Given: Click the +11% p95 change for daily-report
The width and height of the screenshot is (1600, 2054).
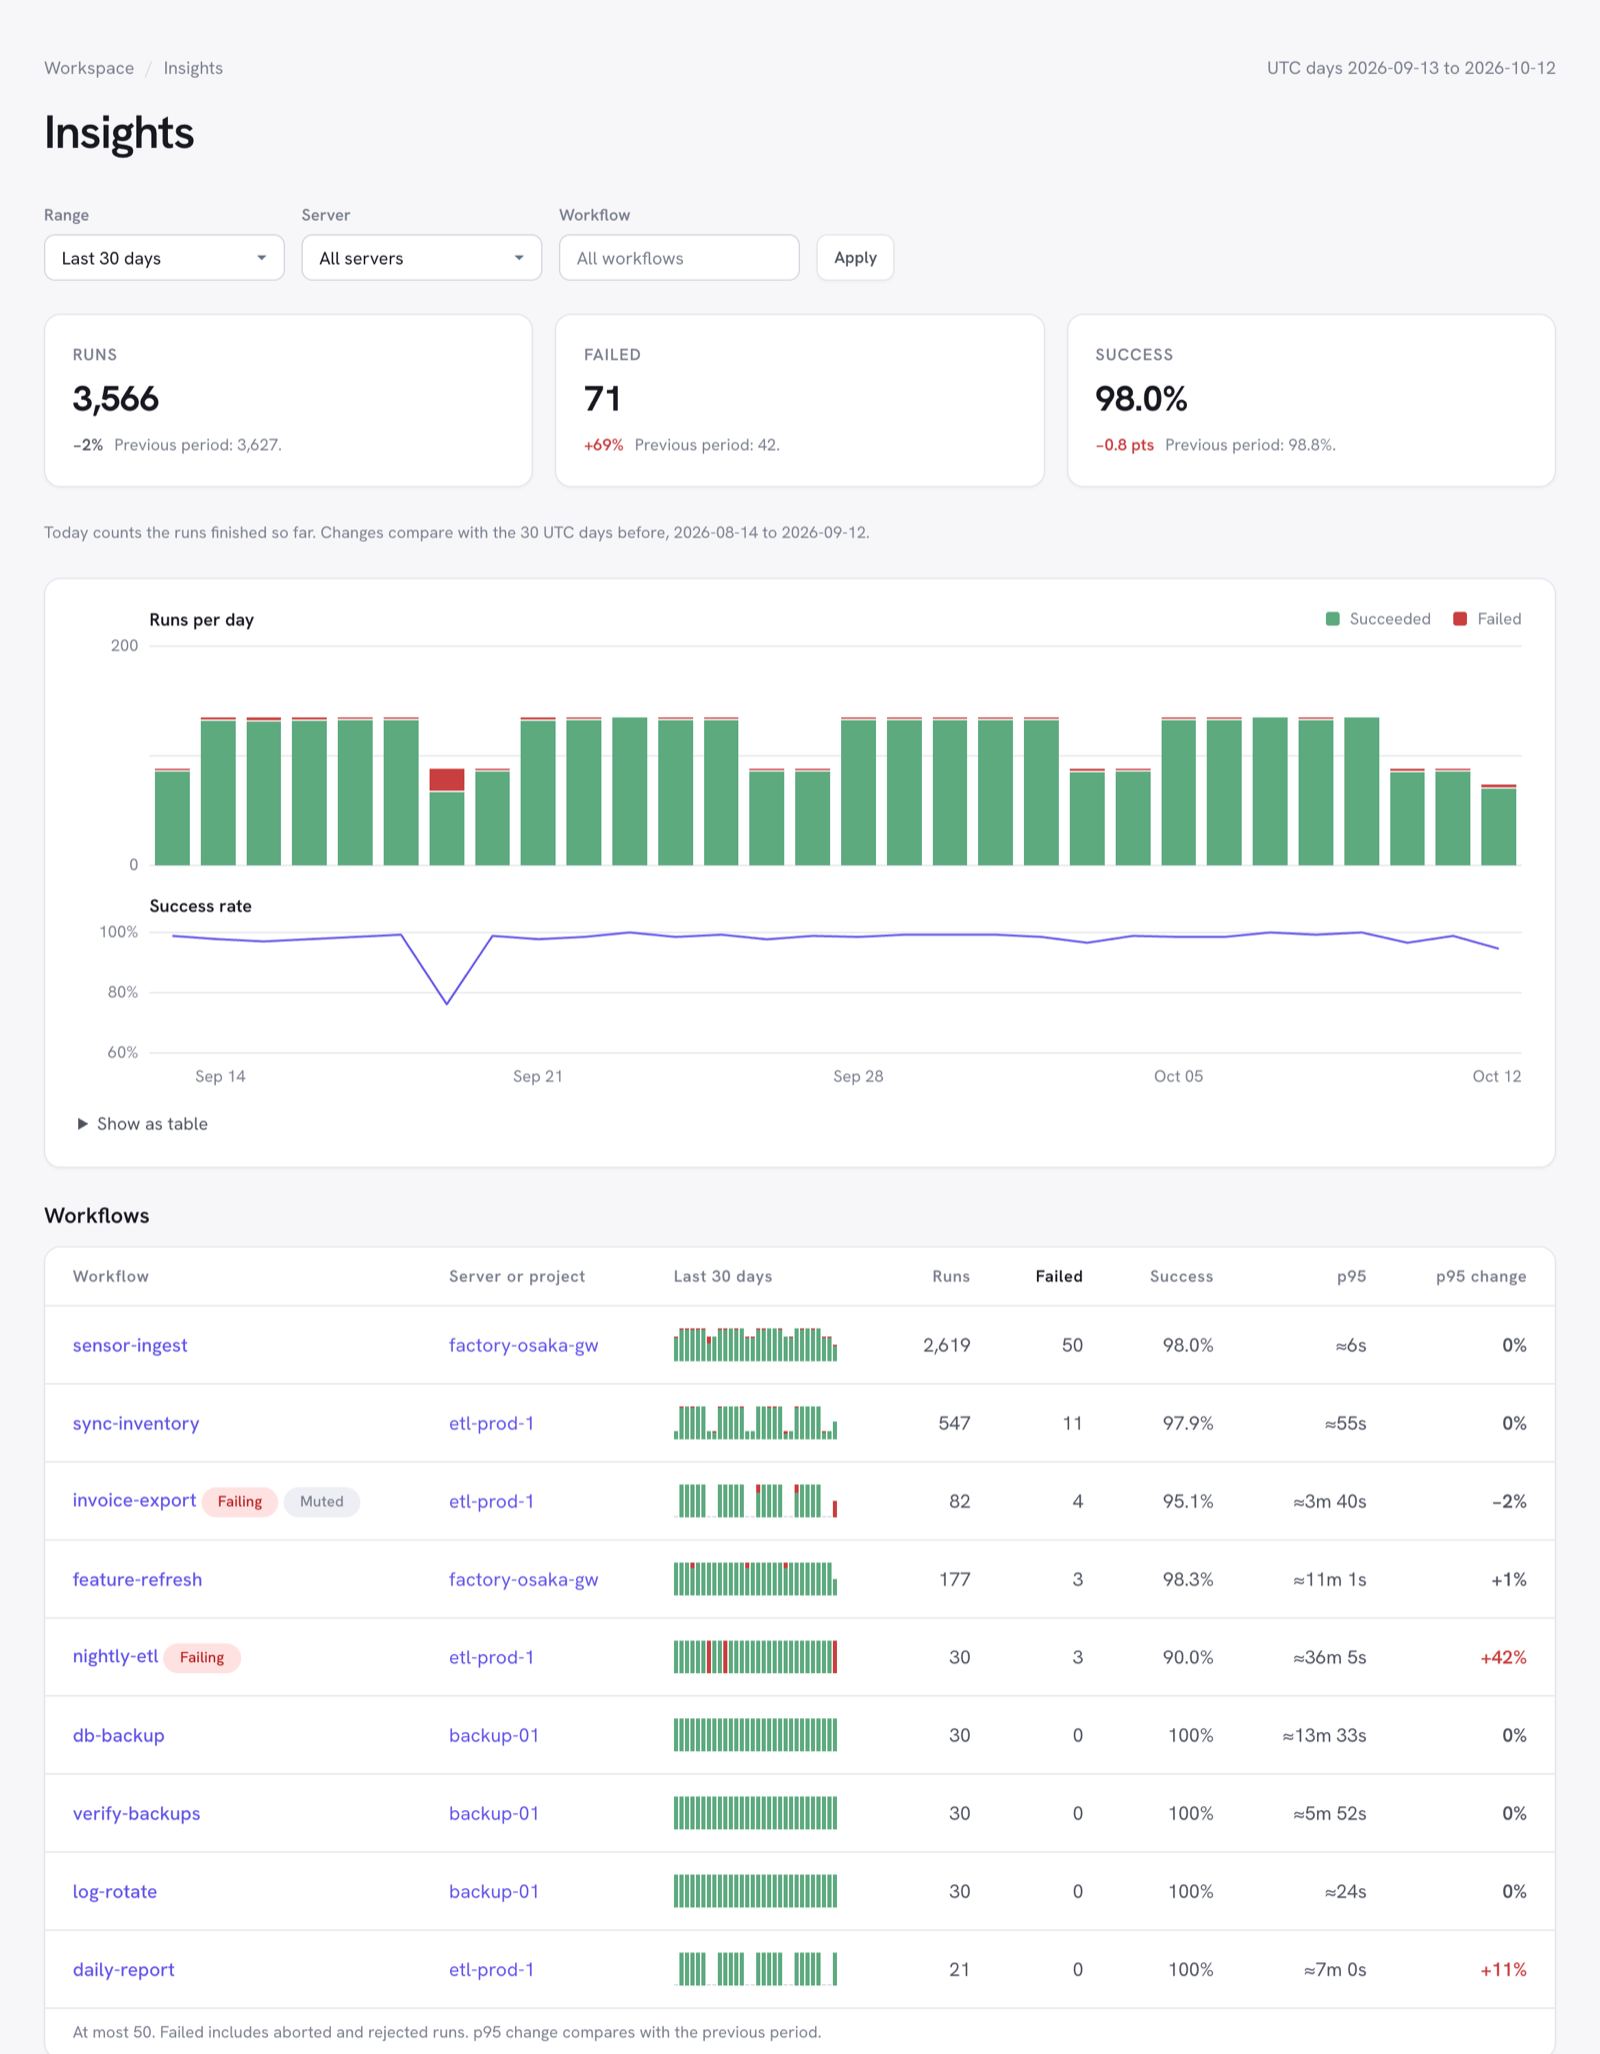Looking at the screenshot, I should click(x=1503, y=1969).
